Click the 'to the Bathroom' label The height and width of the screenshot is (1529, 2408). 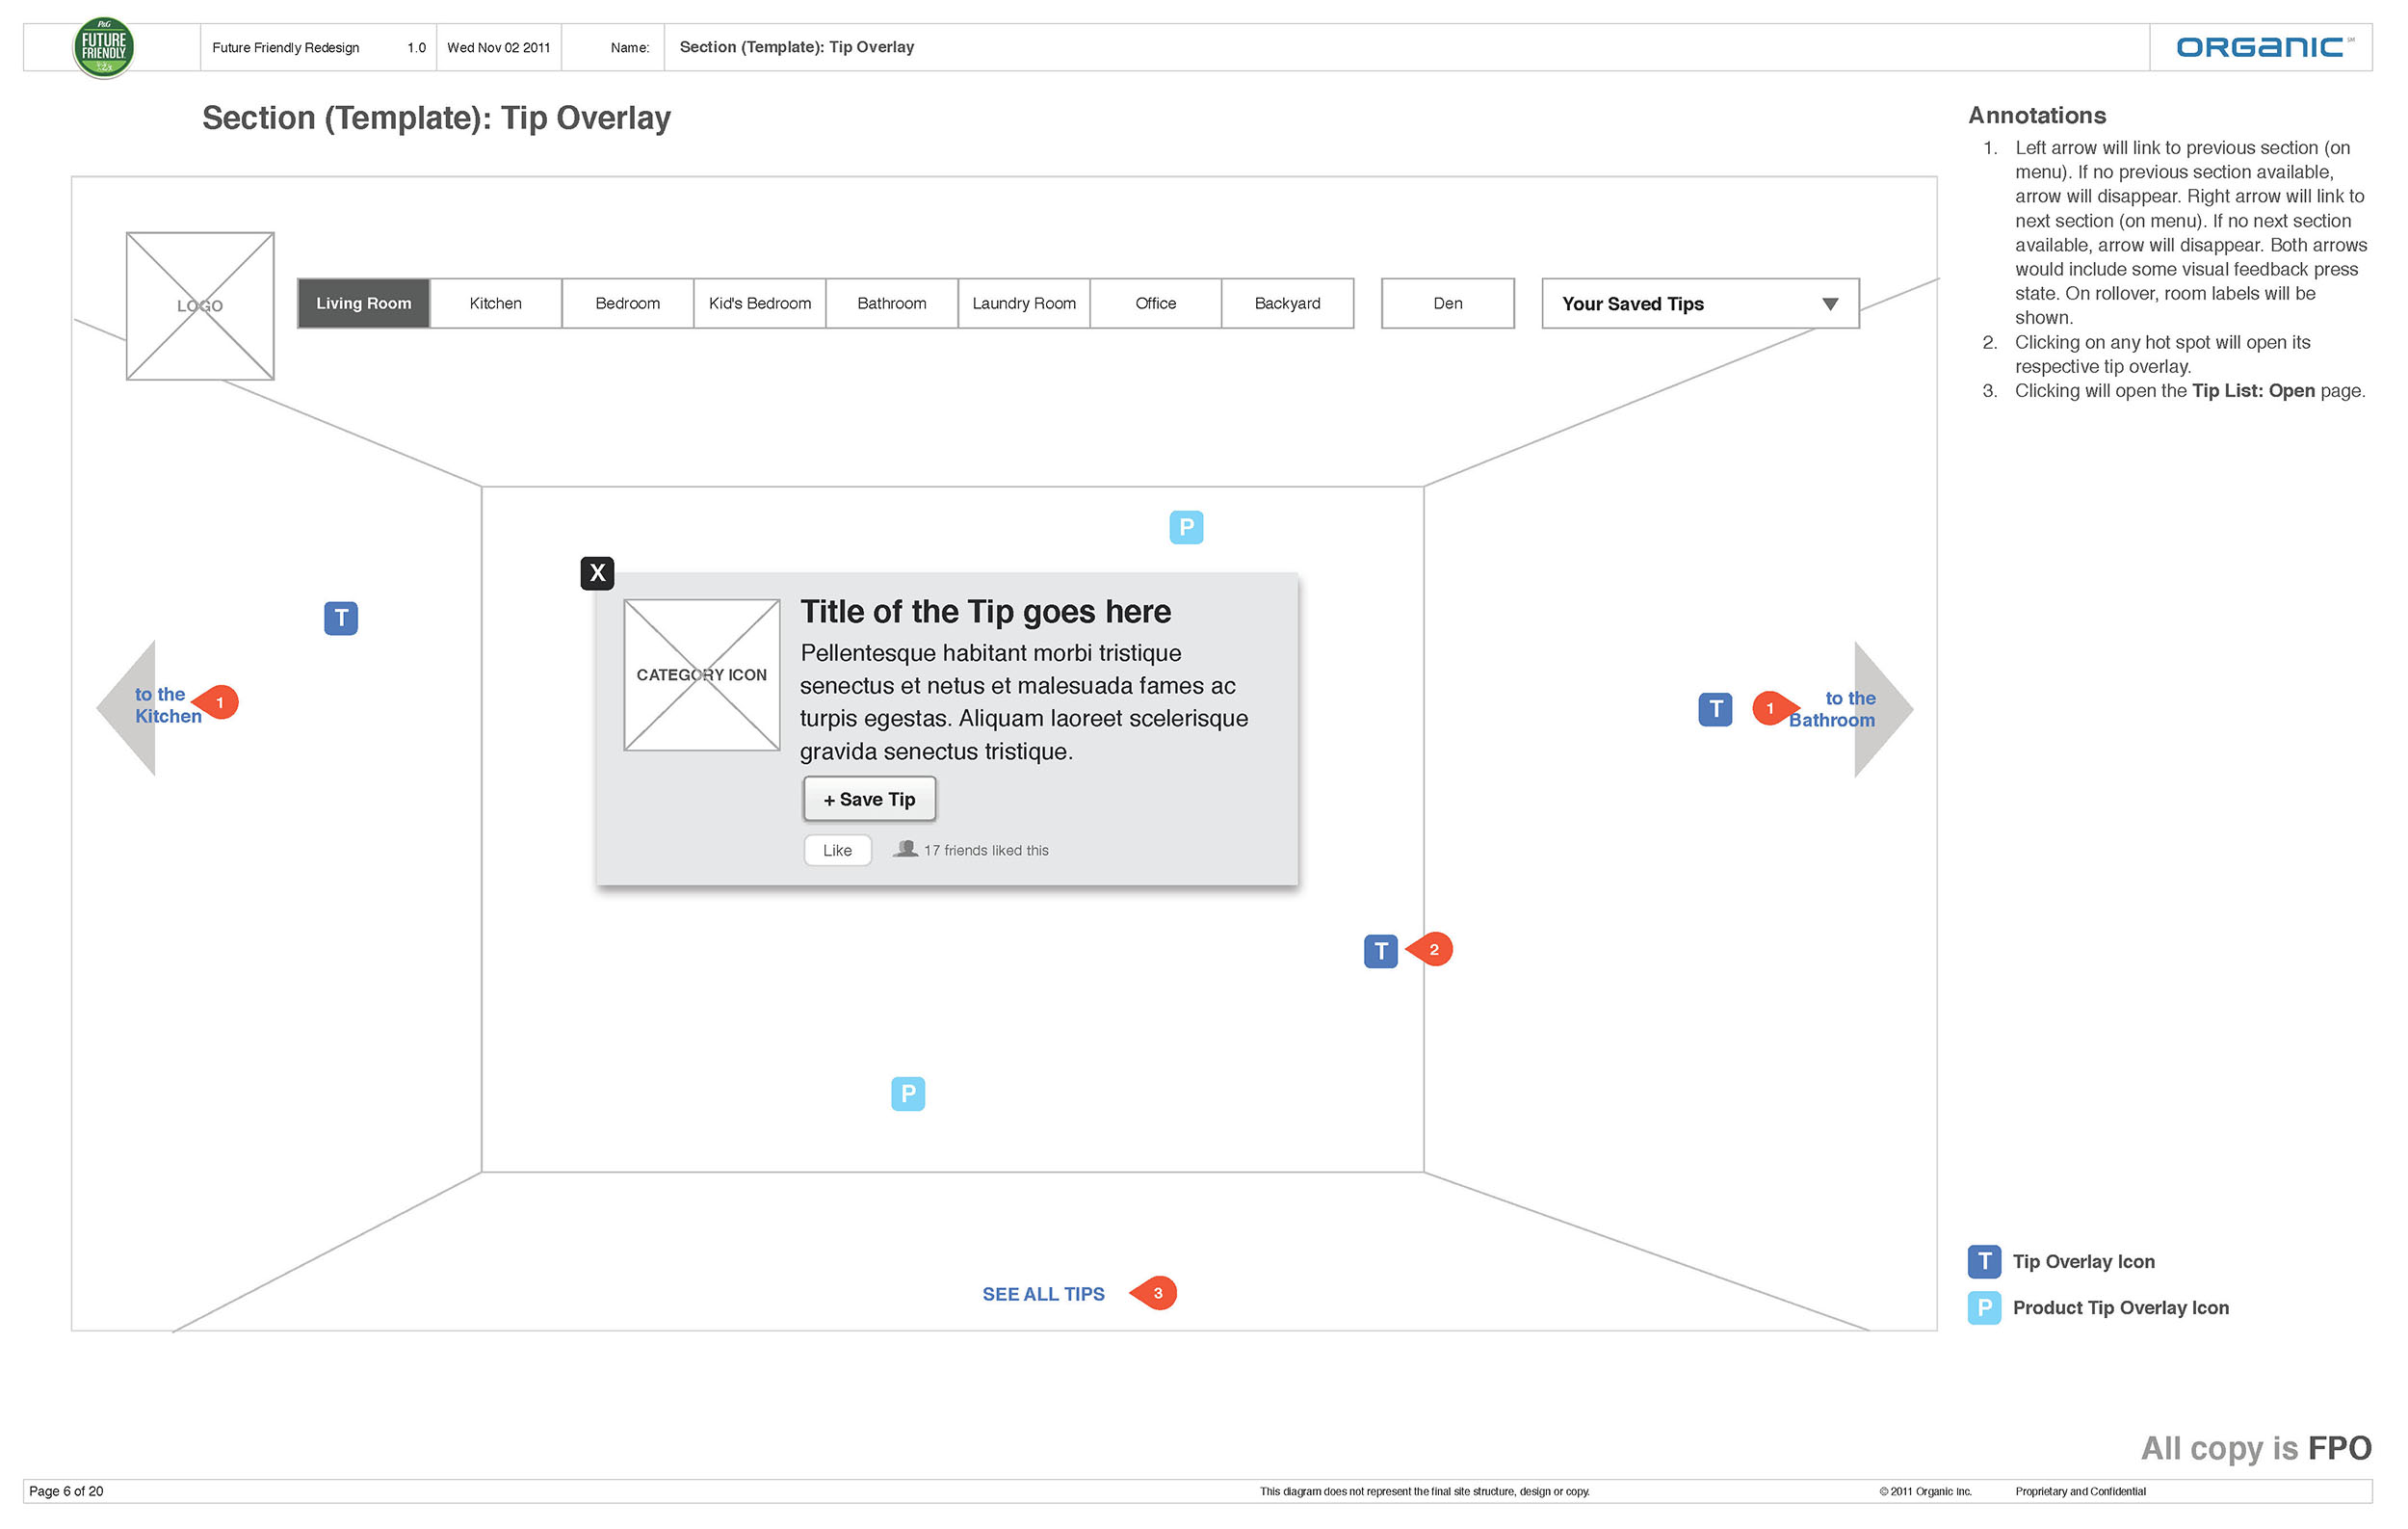(x=1832, y=709)
